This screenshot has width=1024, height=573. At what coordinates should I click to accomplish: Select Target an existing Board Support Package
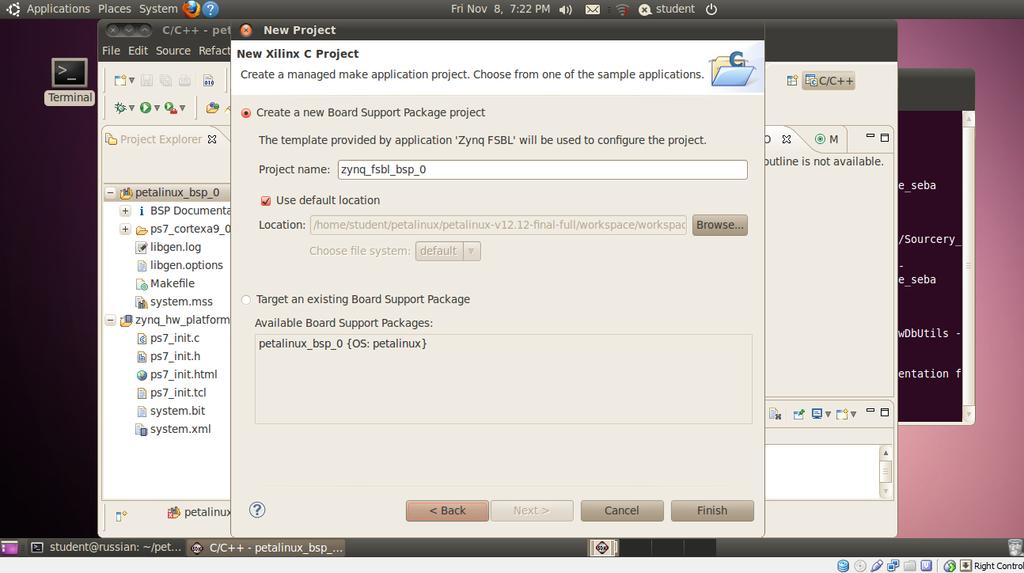click(246, 300)
